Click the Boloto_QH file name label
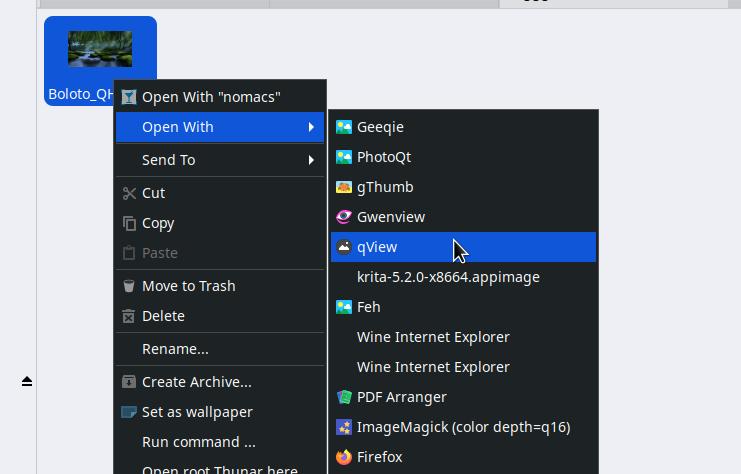This screenshot has height=474, width=741. coord(81,94)
